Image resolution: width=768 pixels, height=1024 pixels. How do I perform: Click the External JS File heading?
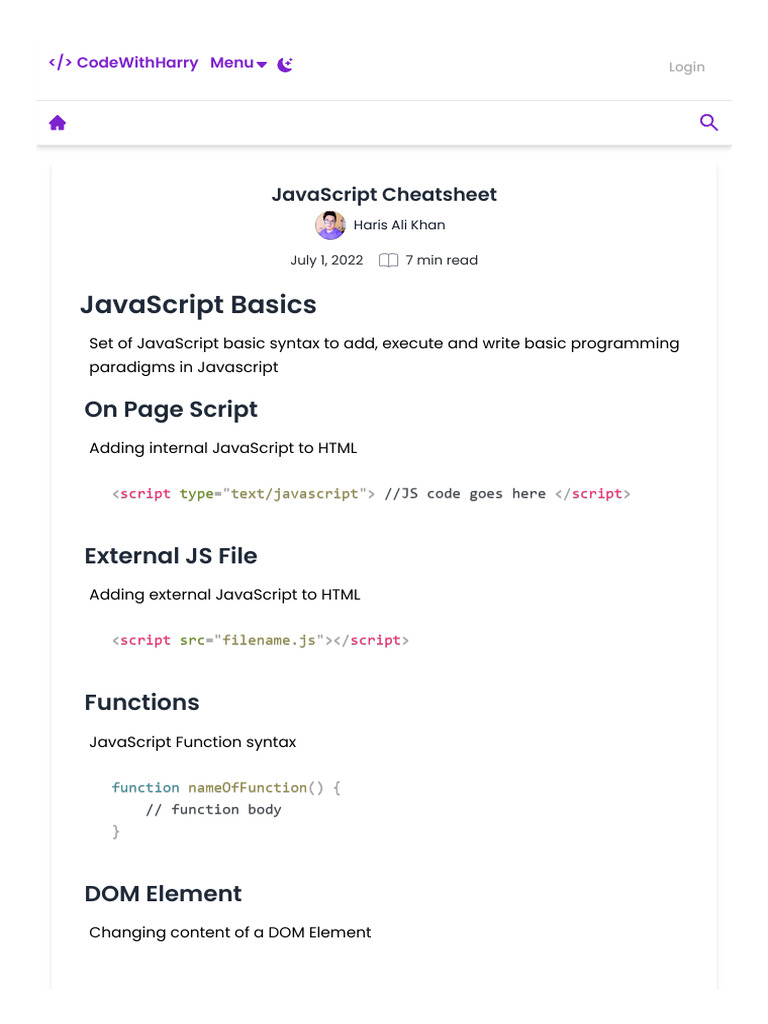click(x=171, y=556)
